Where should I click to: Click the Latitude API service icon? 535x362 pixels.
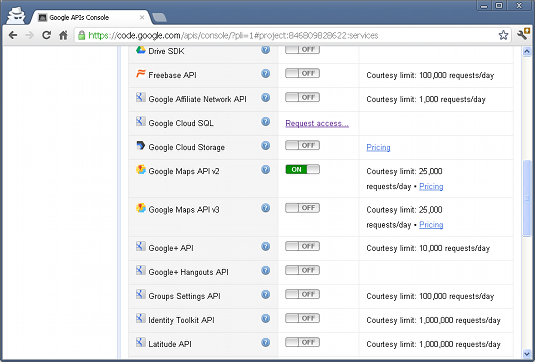[x=141, y=342]
